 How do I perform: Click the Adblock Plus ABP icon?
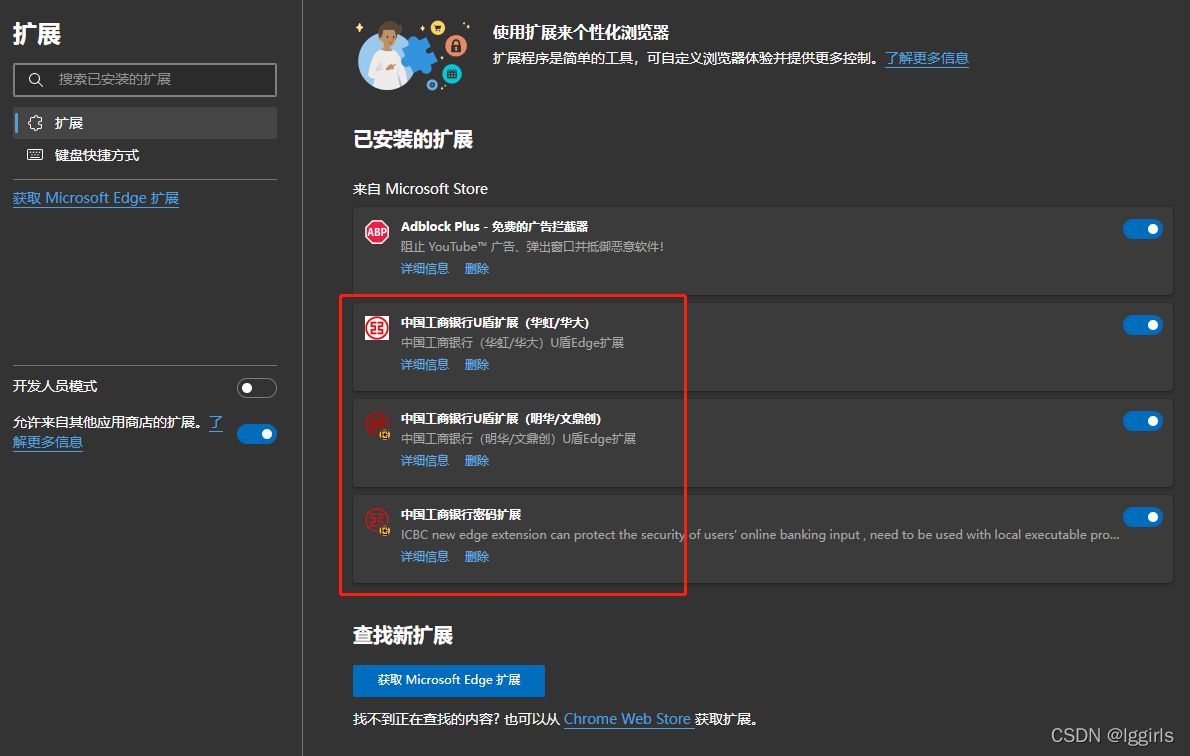point(377,232)
